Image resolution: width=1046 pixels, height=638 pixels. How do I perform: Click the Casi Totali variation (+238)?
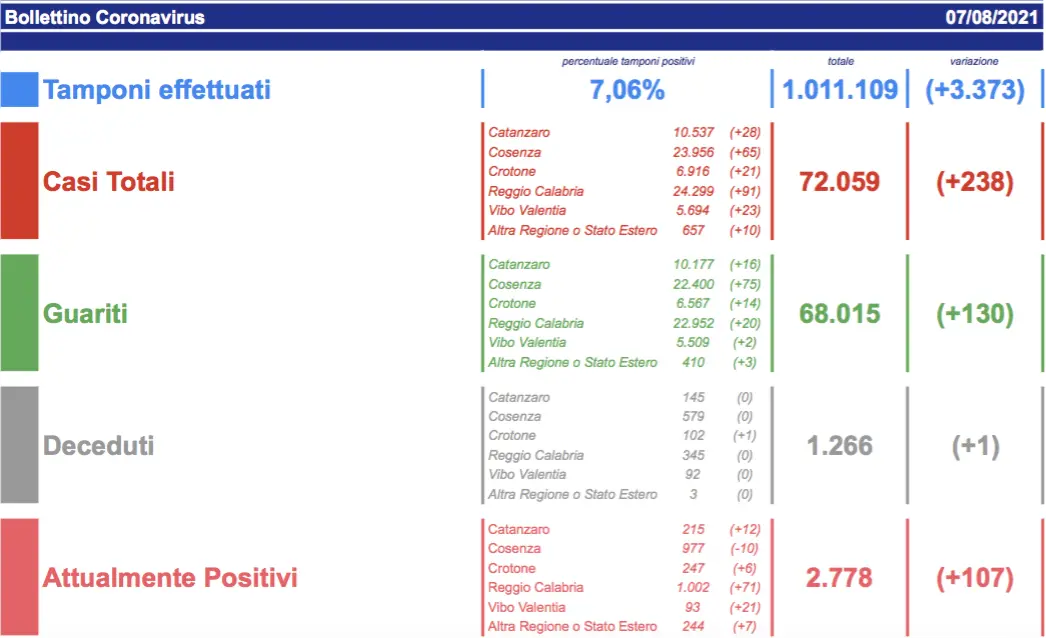(x=974, y=182)
